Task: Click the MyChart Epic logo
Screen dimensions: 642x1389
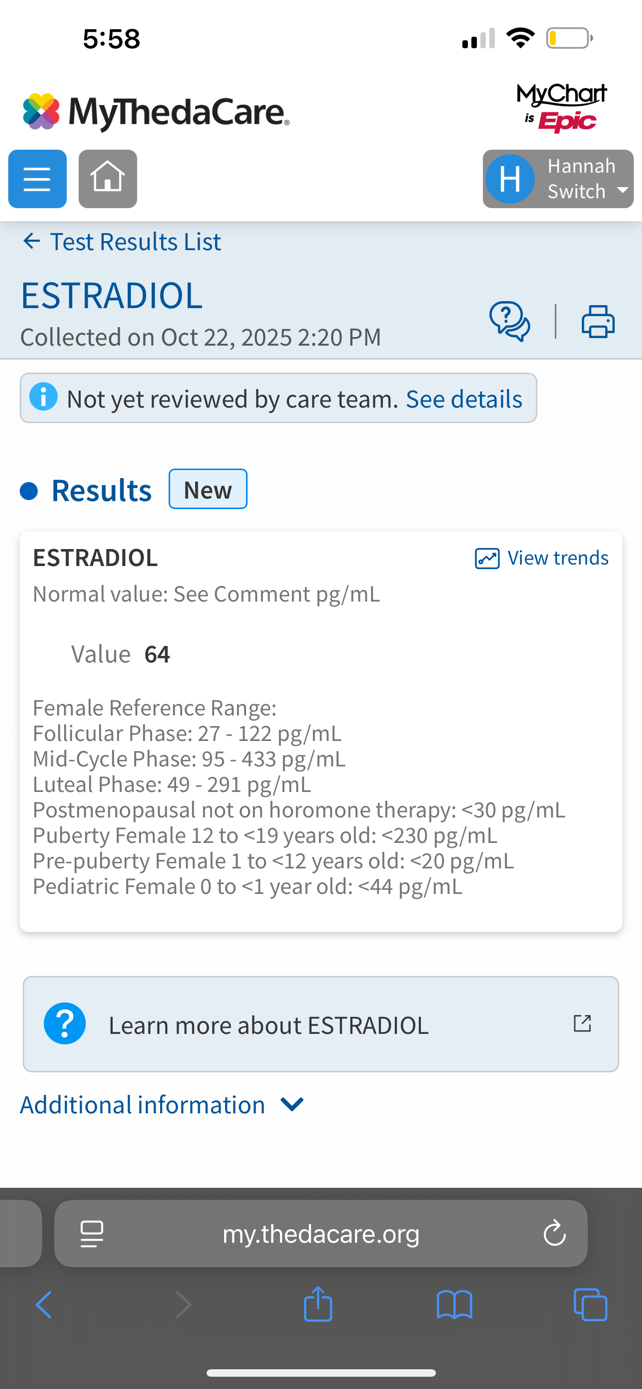Action: point(561,108)
